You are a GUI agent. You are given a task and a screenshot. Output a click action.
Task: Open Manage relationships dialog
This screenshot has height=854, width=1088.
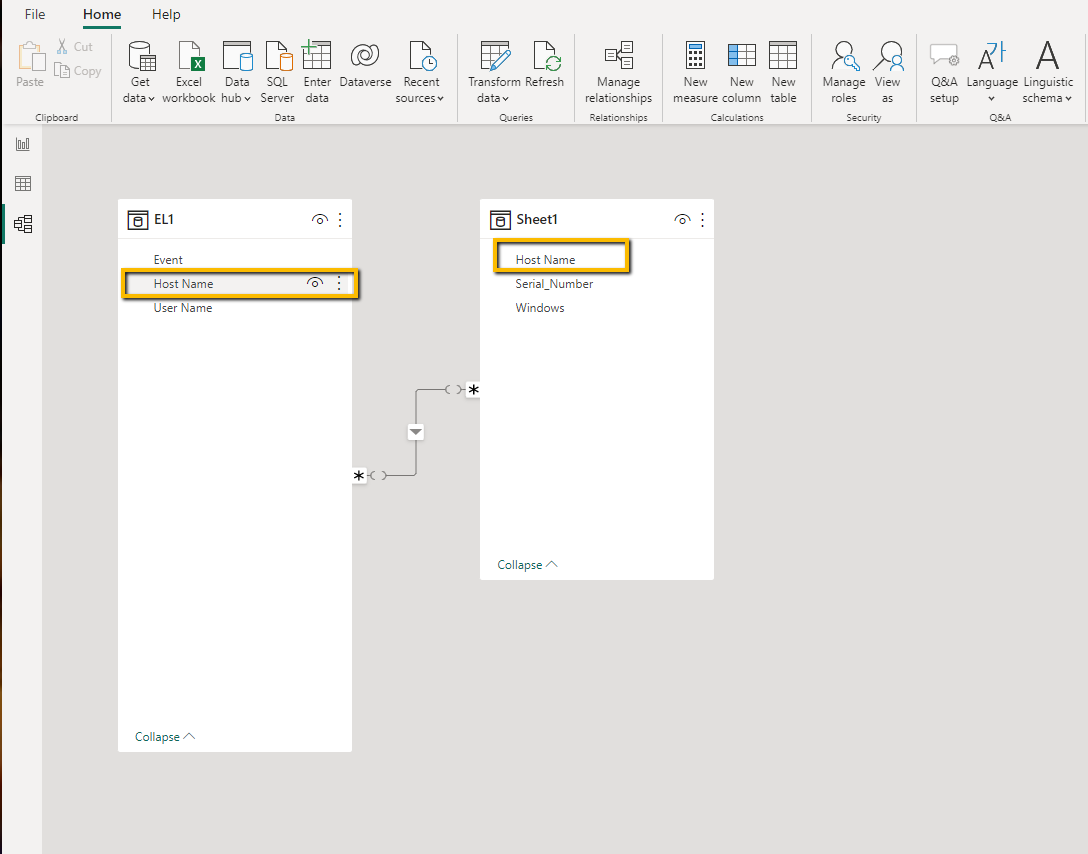pyautogui.click(x=618, y=72)
